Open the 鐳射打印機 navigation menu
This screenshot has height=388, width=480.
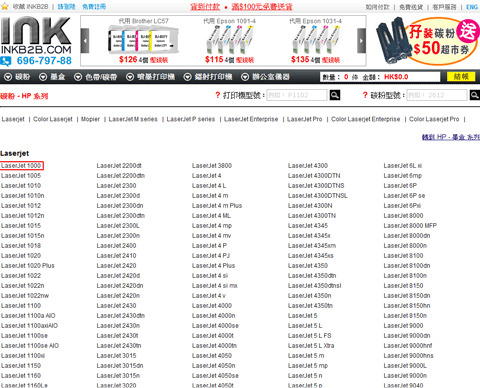[208, 77]
